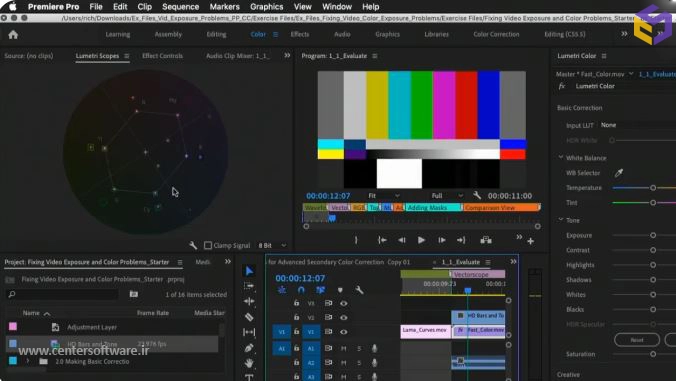Select the Razor tool
Image resolution: width=676 pixels, height=381 pixels.
click(249, 317)
